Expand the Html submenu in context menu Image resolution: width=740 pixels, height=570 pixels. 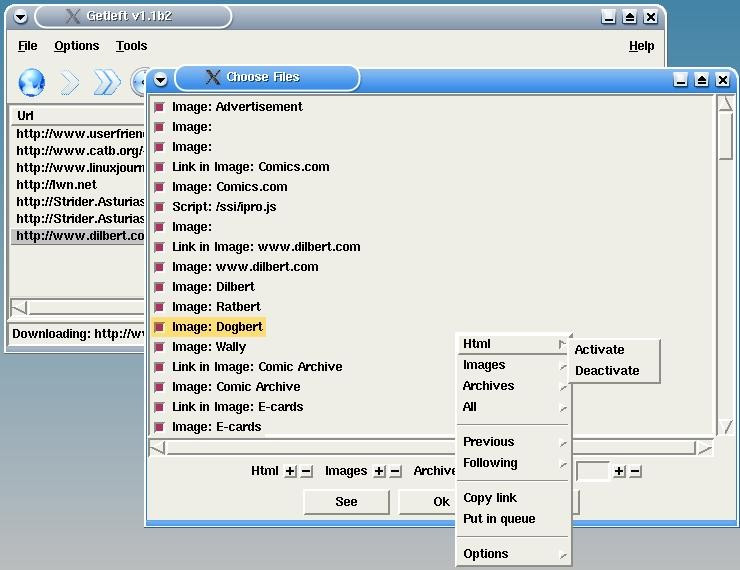(513, 344)
